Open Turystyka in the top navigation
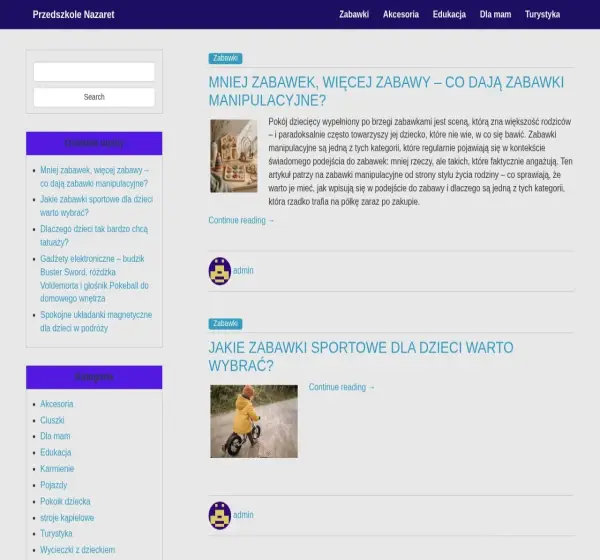600x560 pixels. pyautogui.click(x=542, y=15)
